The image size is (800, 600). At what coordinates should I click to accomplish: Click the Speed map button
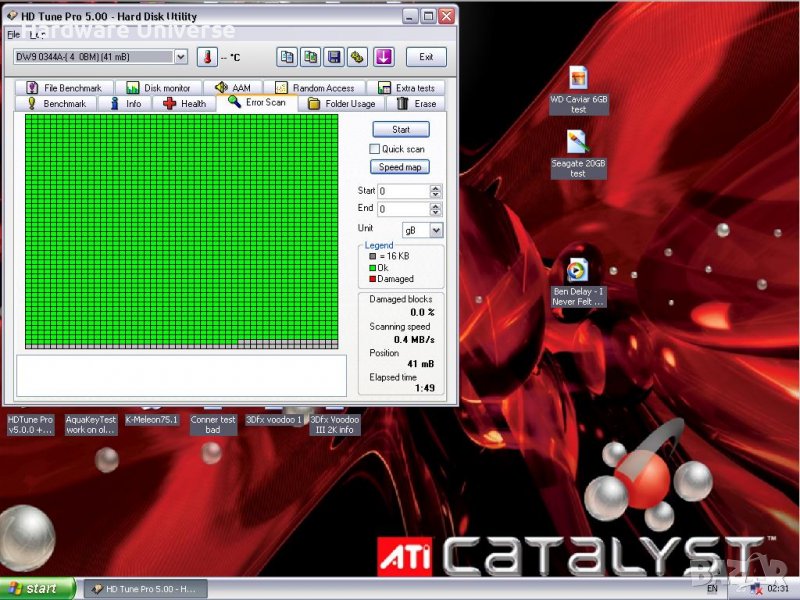point(400,167)
